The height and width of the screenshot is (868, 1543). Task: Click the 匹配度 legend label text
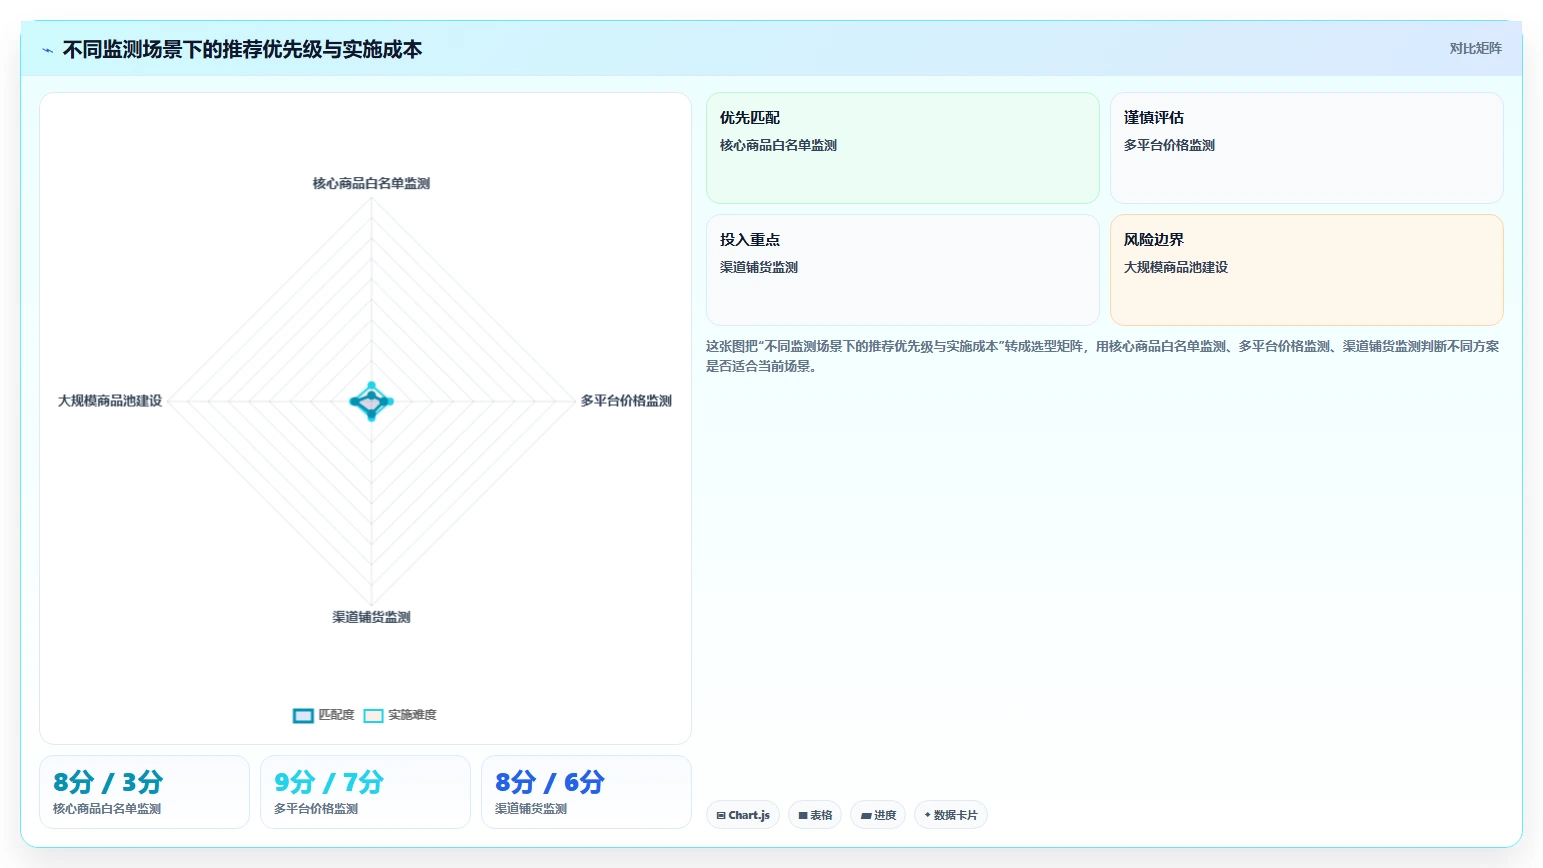point(336,715)
